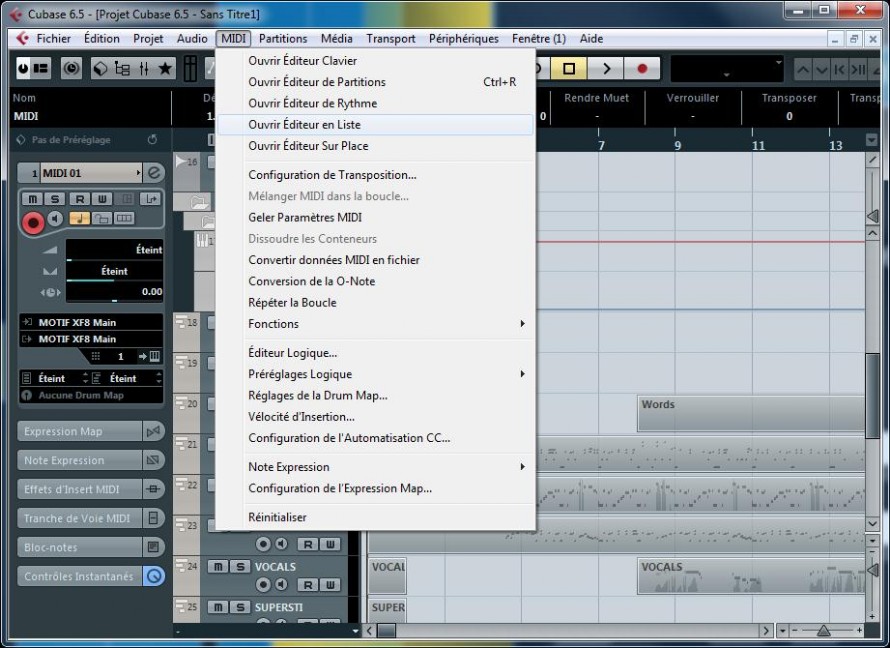Click the transport Stop button
The image size is (890, 648).
569,69
